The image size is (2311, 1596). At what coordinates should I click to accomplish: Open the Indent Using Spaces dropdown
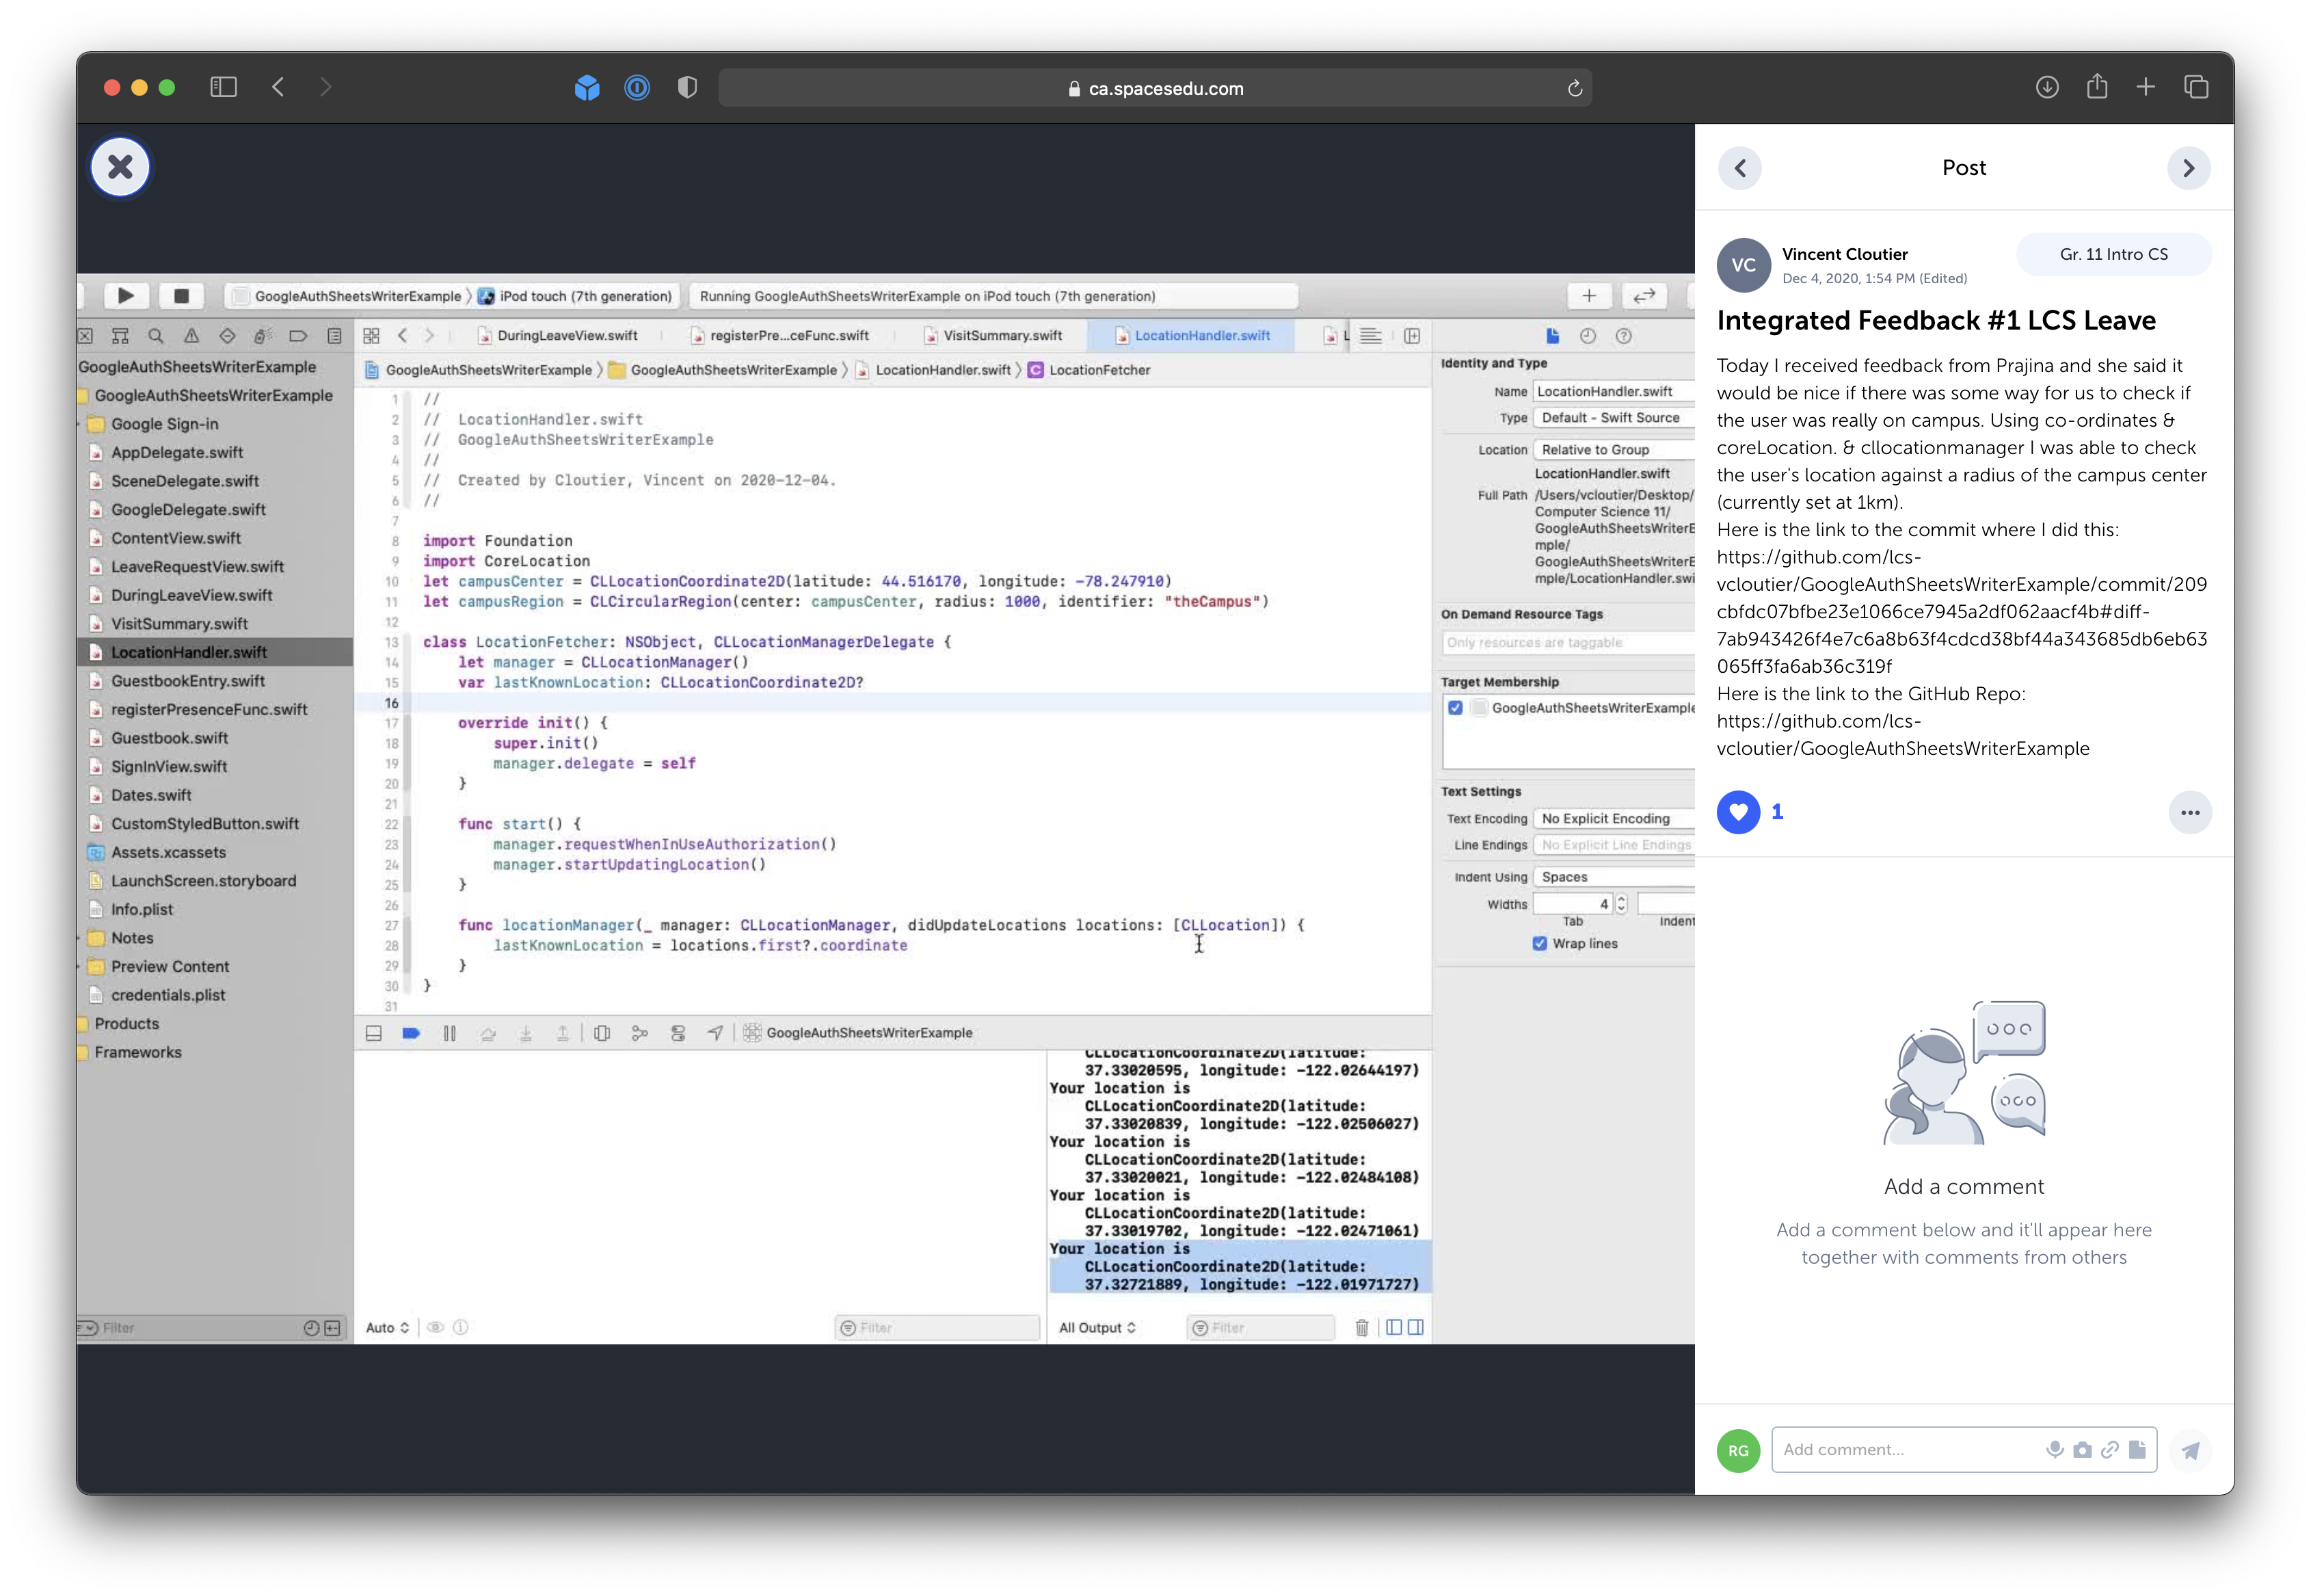[x=1613, y=877]
